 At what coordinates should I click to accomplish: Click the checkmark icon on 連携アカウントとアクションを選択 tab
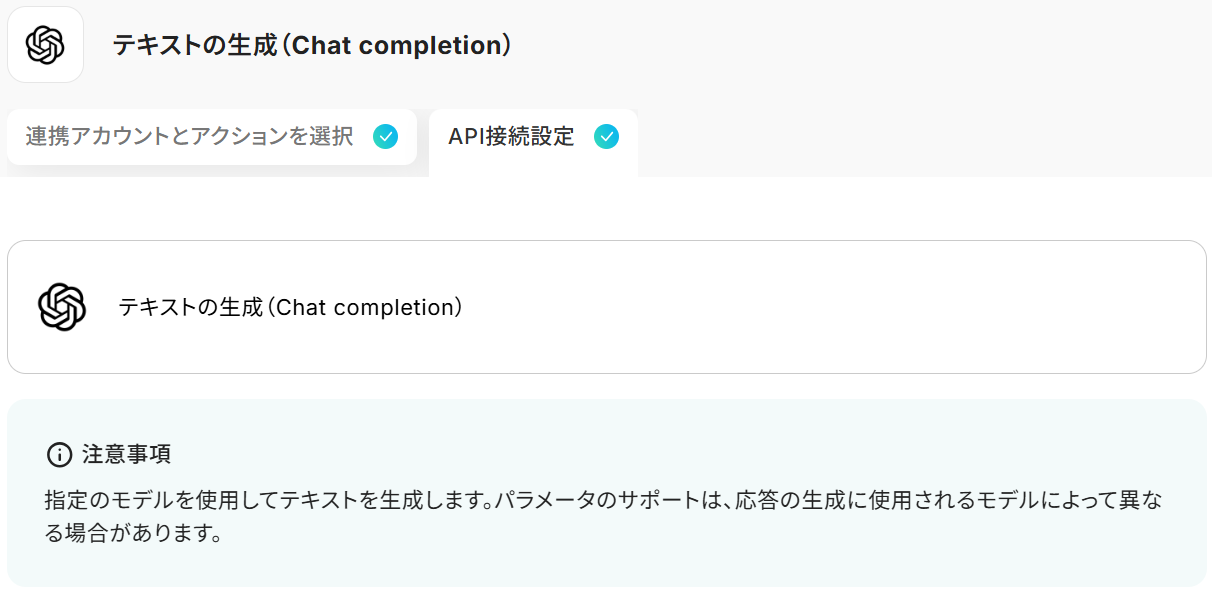point(385,137)
